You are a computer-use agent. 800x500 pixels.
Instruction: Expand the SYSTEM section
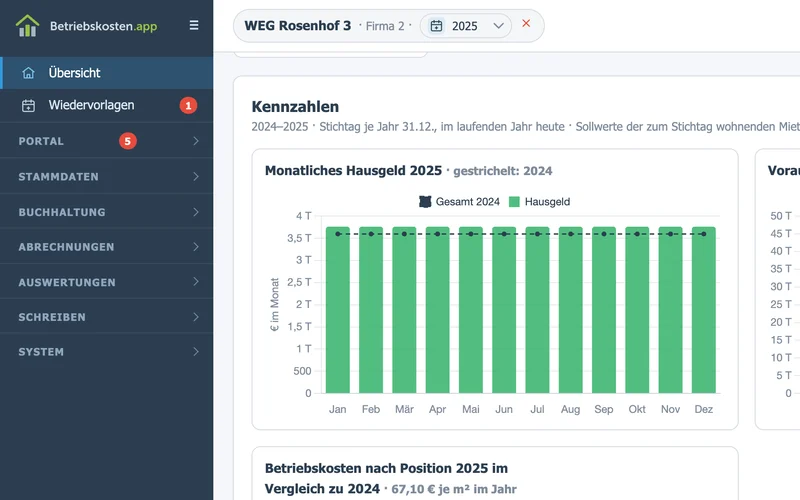pyautogui.click(x=107, y=352)
